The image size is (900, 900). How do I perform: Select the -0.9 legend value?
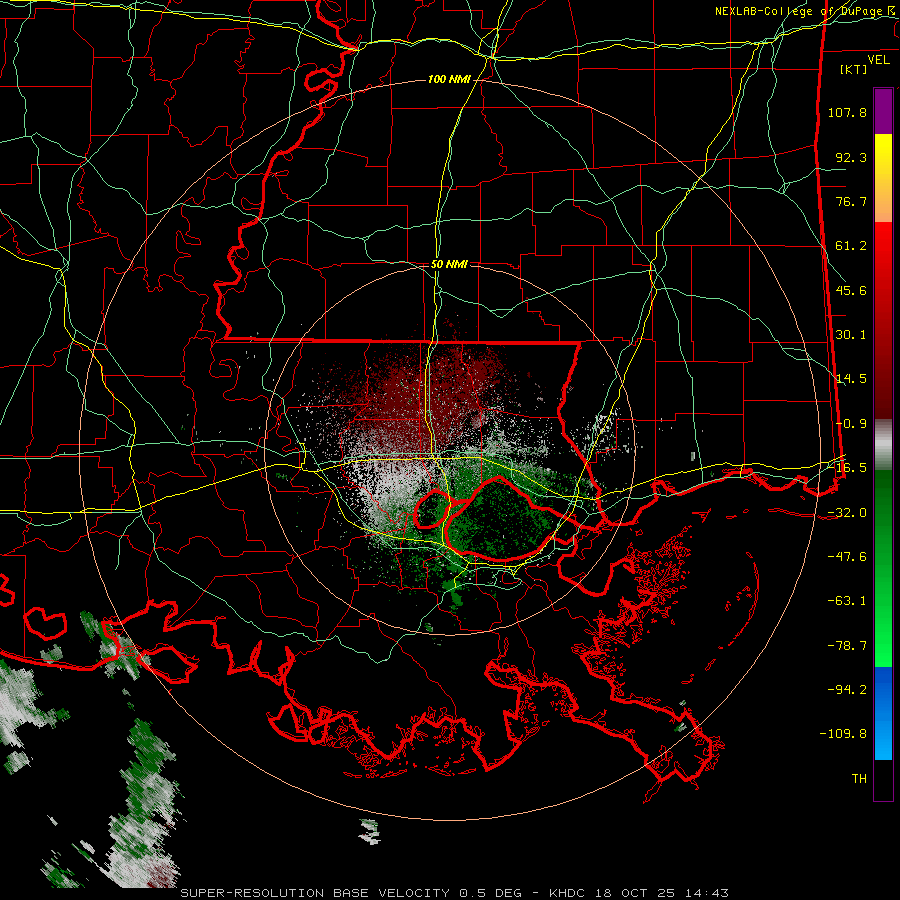click(851, 424)
